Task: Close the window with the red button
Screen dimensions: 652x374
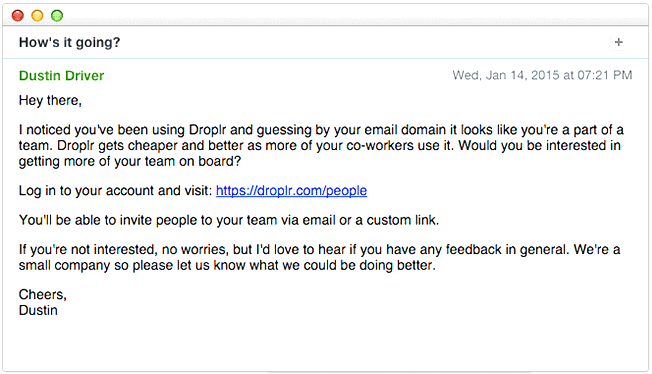Action: click(x=17, y=16)
